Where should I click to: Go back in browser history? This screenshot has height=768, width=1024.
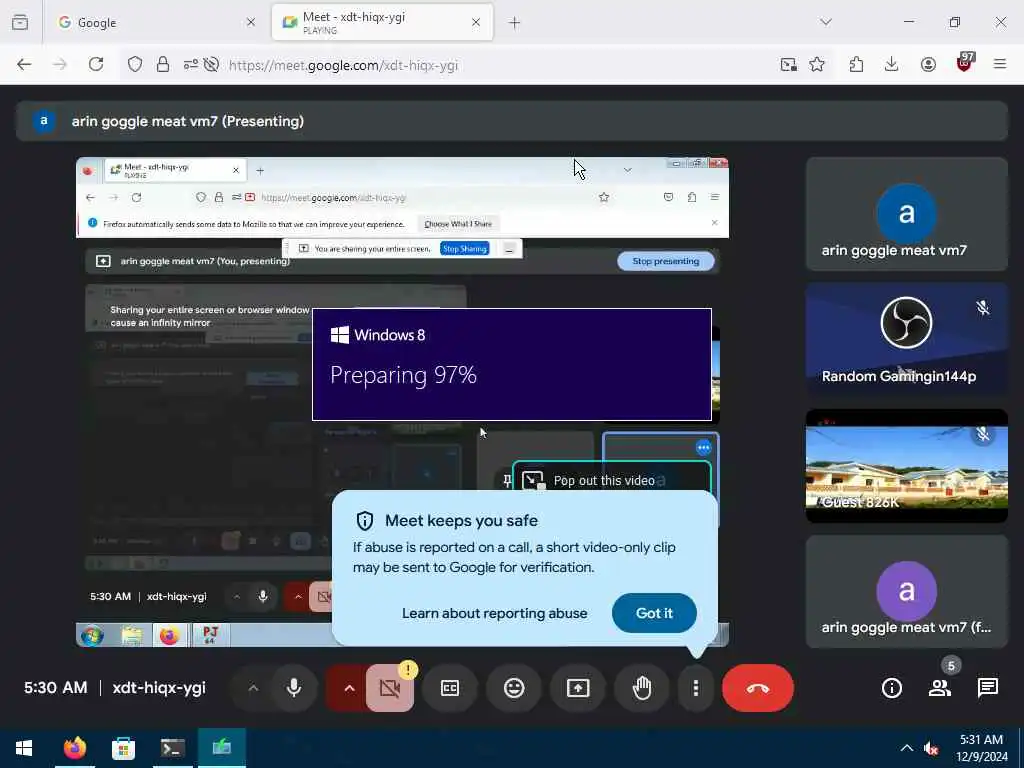[24, 65]
